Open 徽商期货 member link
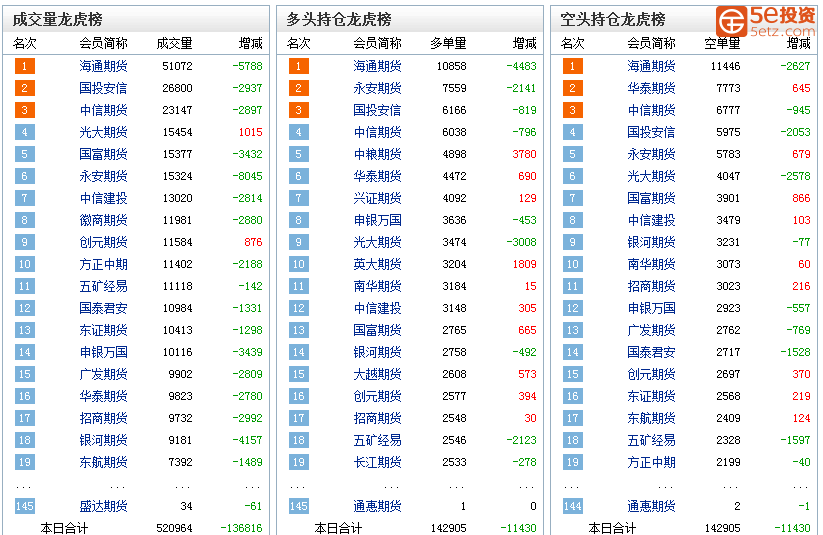Viewport: 823px width, 535px height. [x=103, y=220]
